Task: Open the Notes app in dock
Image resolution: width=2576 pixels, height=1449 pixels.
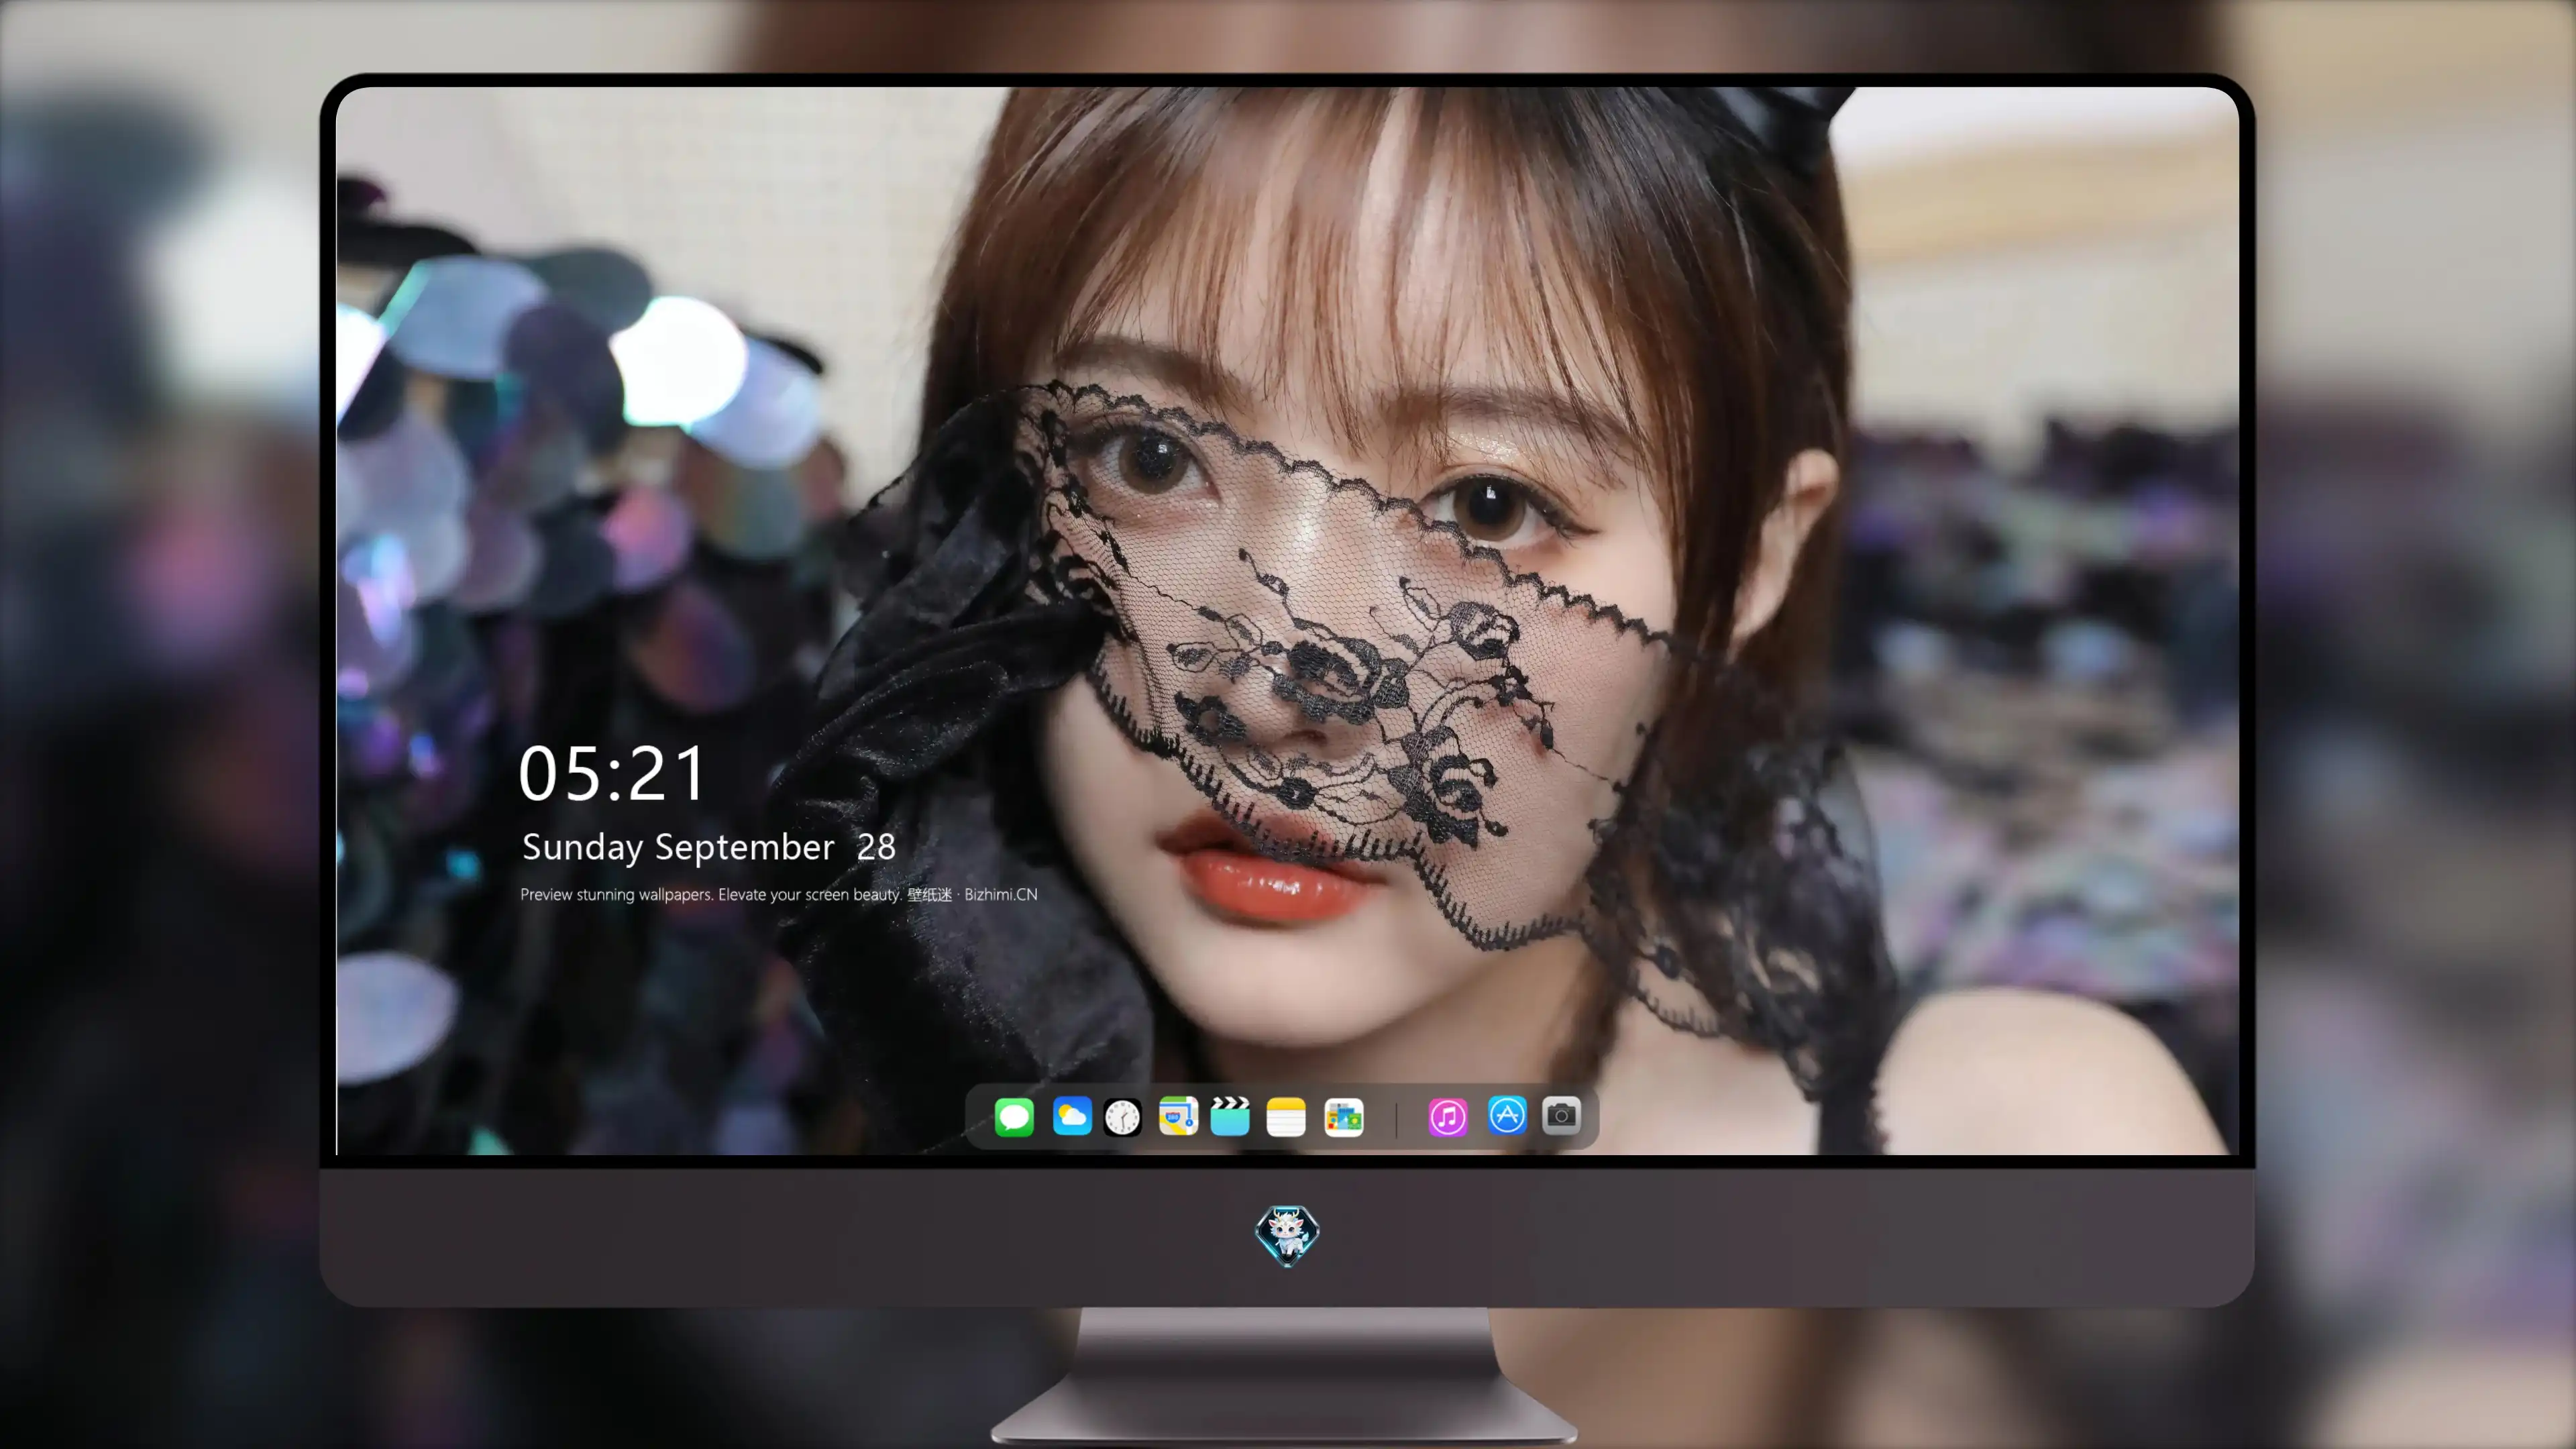Action: click(x=1286, y=1117)
